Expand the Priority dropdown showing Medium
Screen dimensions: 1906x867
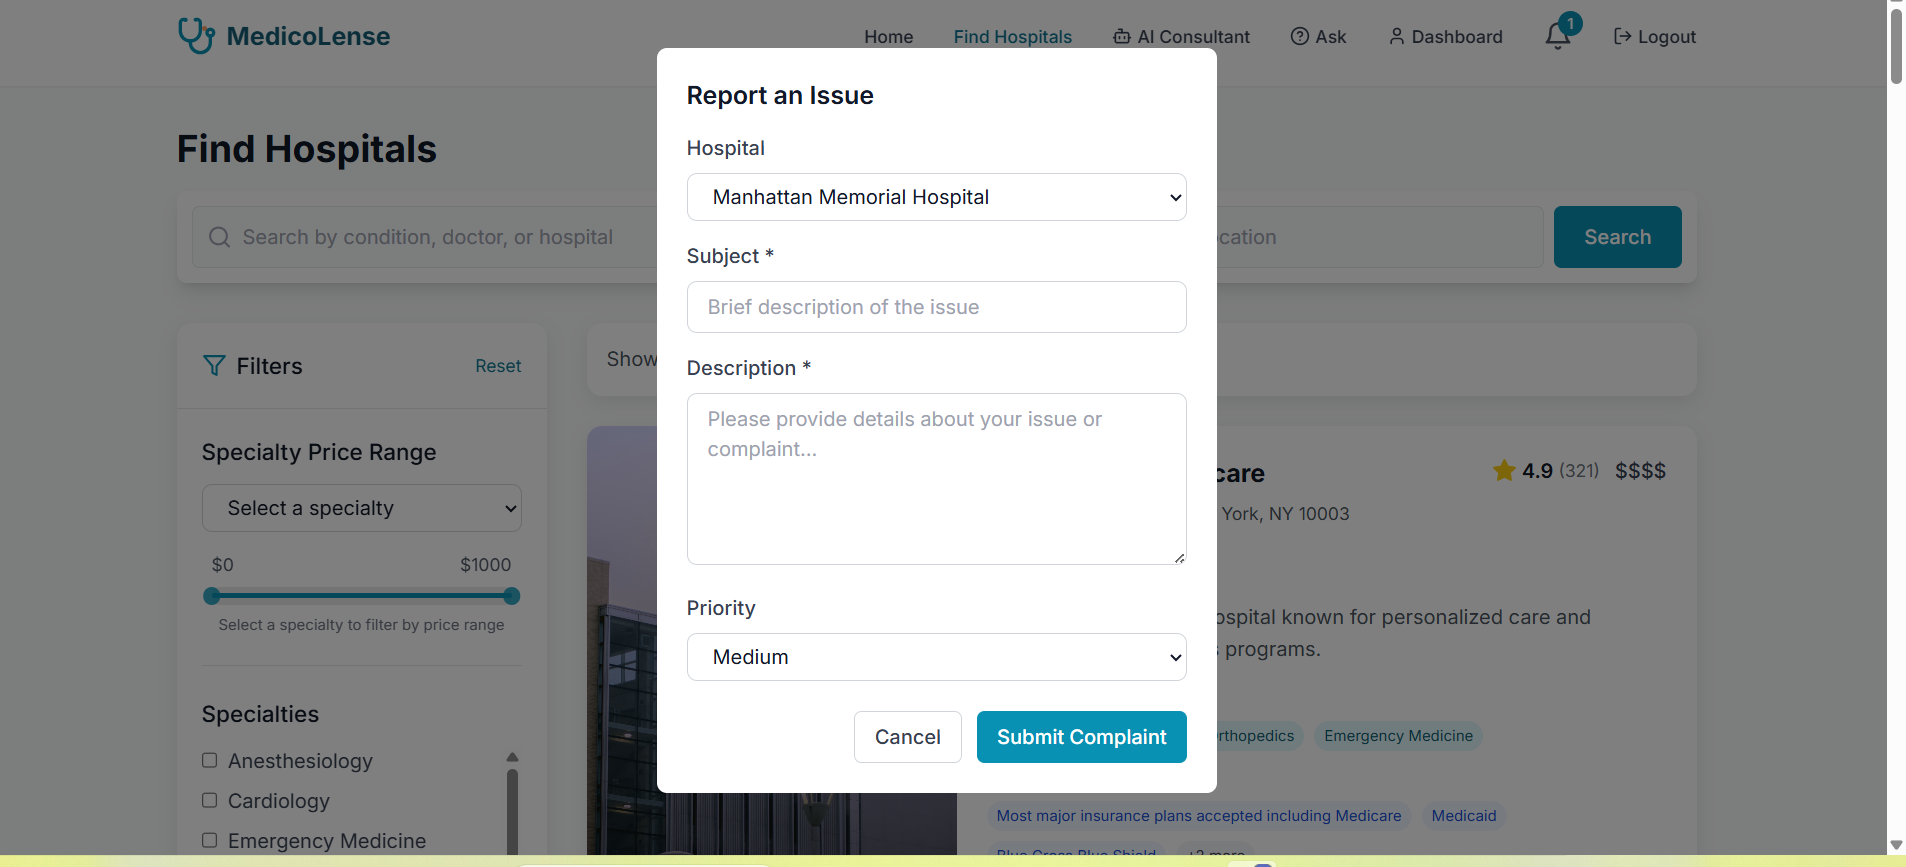pos(937,657)
